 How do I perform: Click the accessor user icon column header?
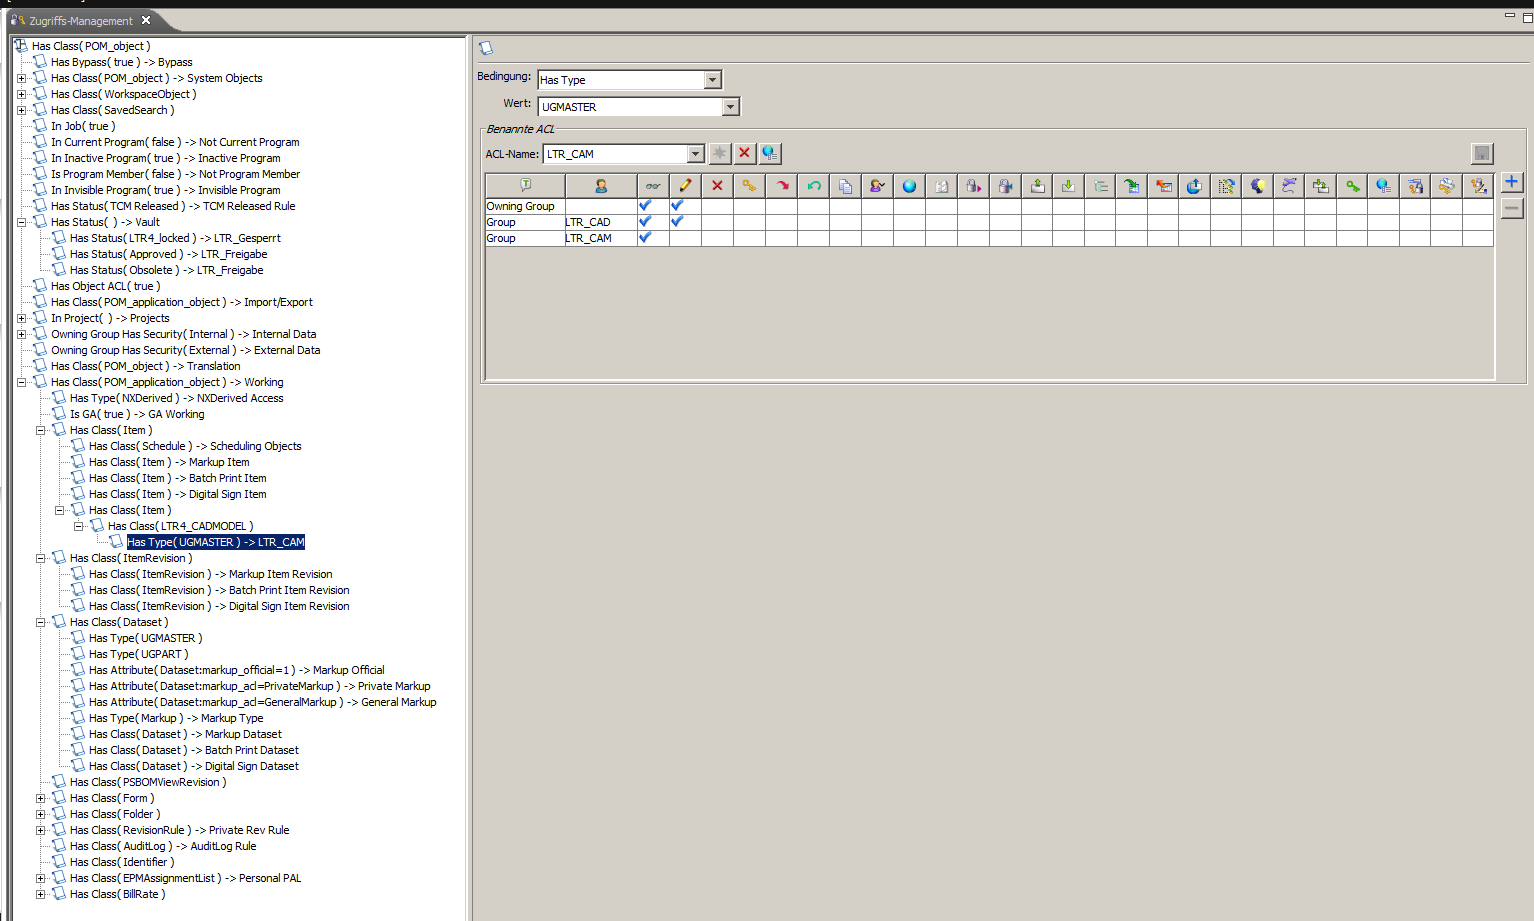click(x=601, y=186)
